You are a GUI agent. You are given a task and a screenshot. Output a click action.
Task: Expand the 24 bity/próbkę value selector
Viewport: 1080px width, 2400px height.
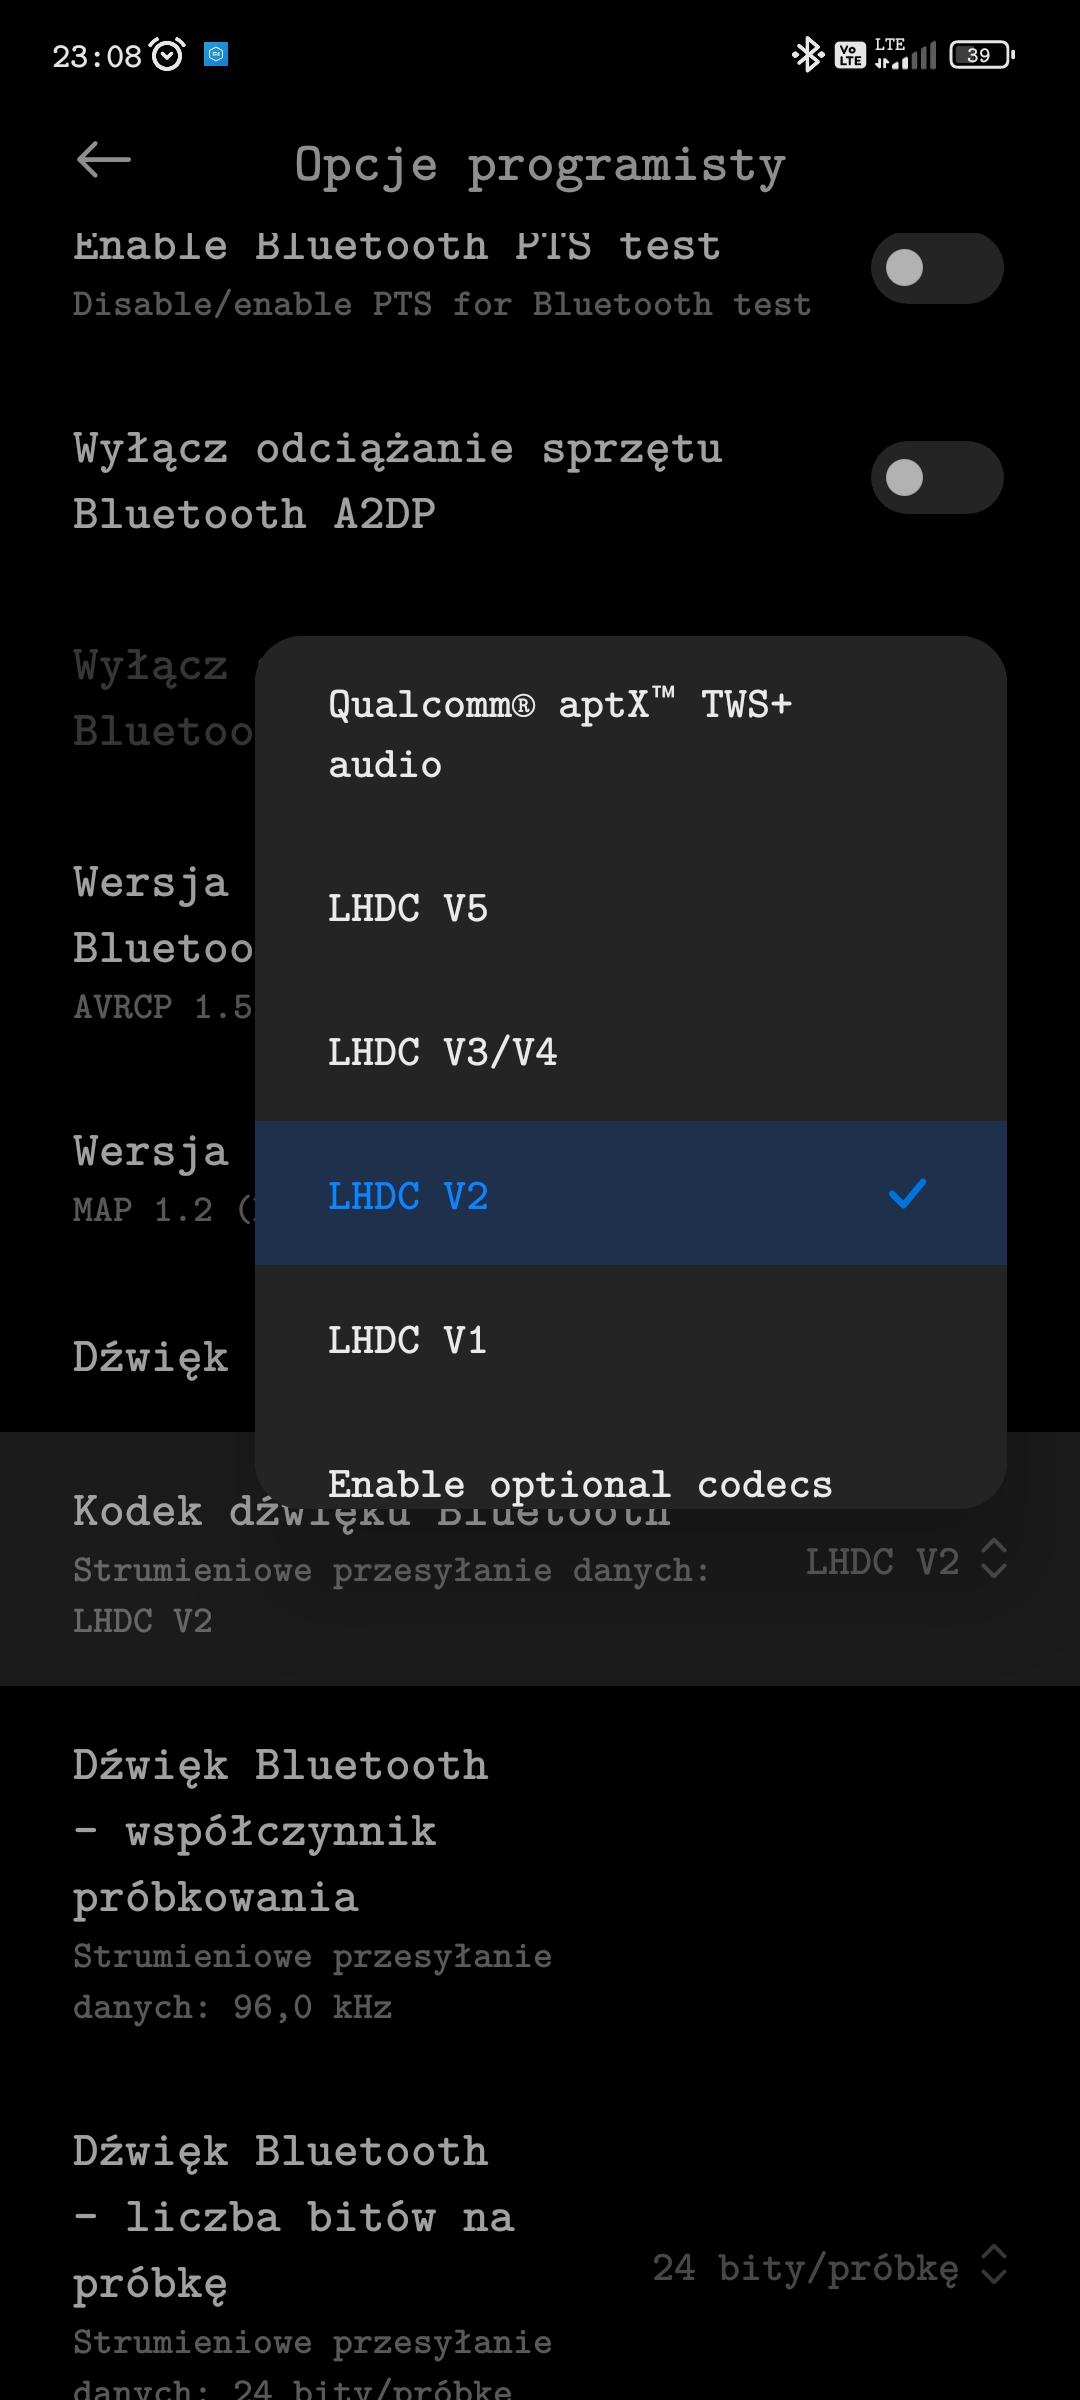click(x=805, y=2268)
